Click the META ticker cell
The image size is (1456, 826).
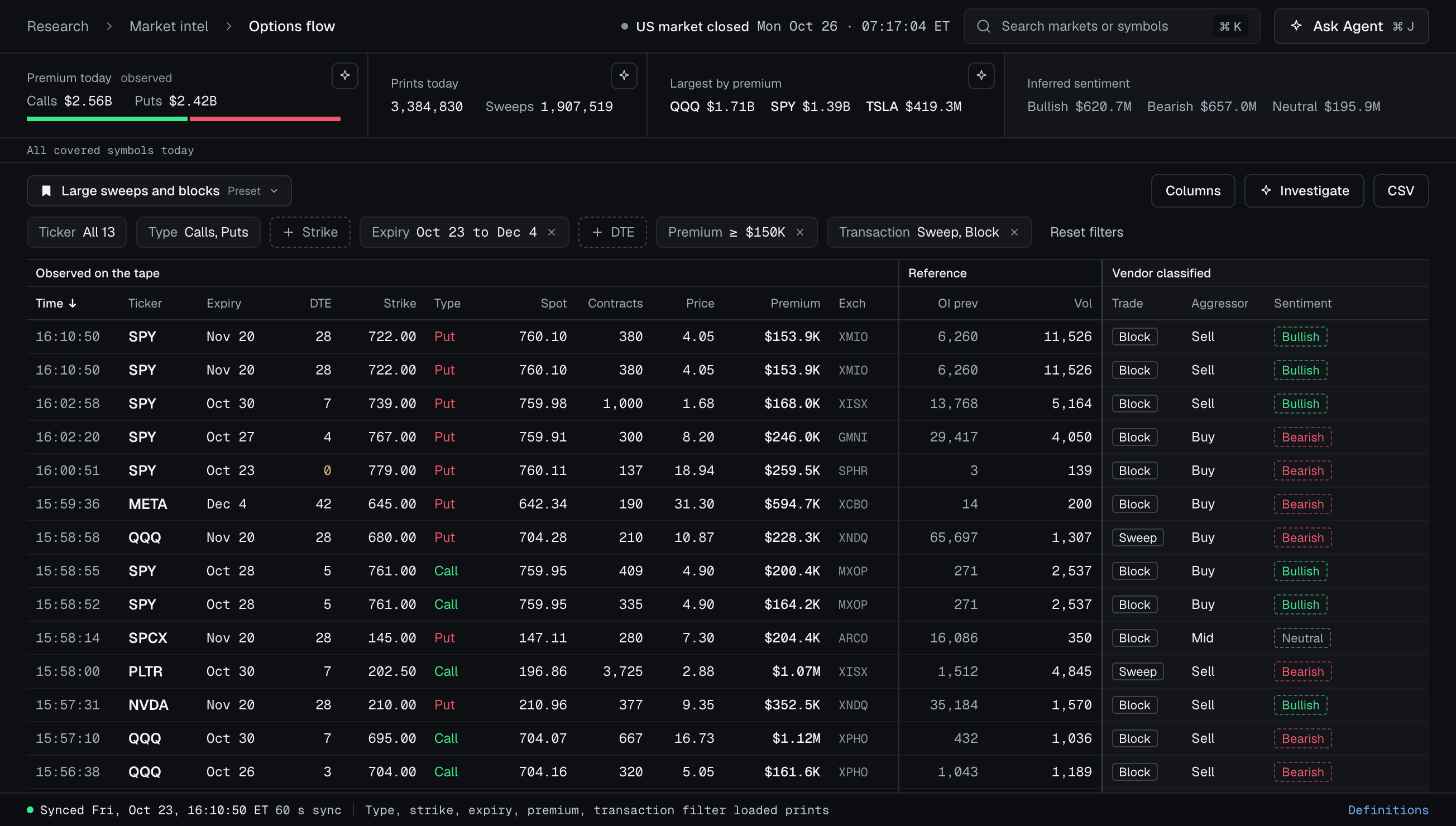pyautogui.click(x=148, y=504)
